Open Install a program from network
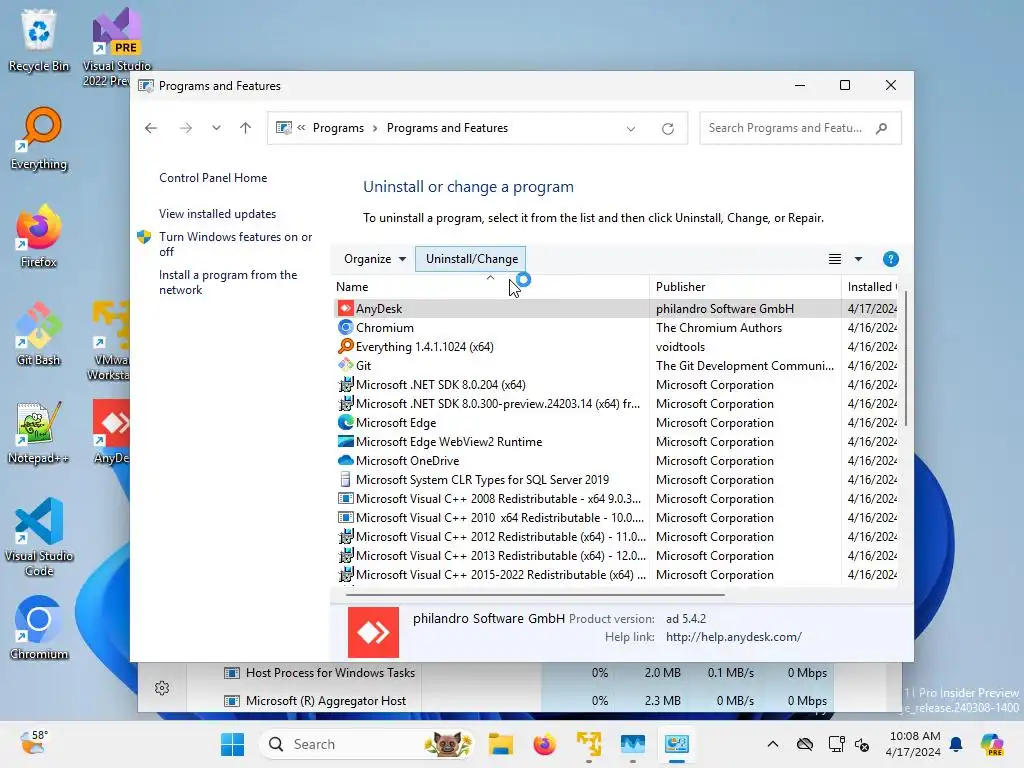 [x=227, y=282]
